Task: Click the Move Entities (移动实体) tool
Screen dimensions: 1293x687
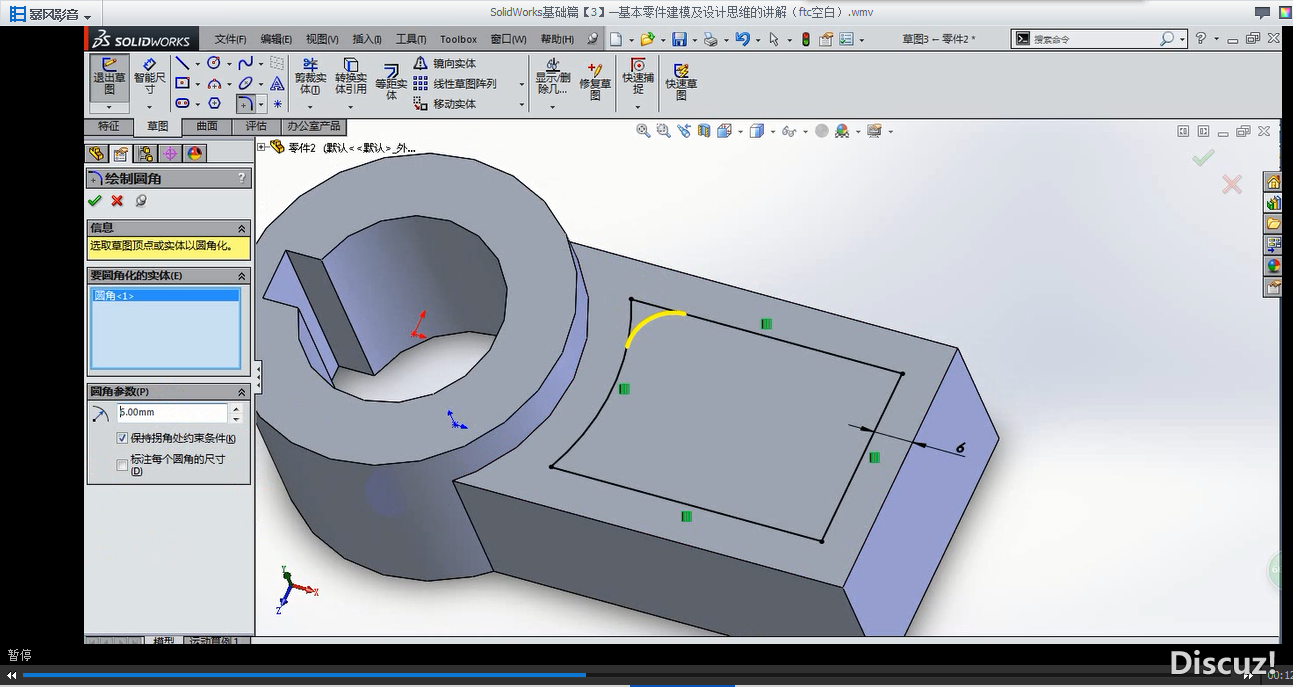Action: [x=445, y=104]
